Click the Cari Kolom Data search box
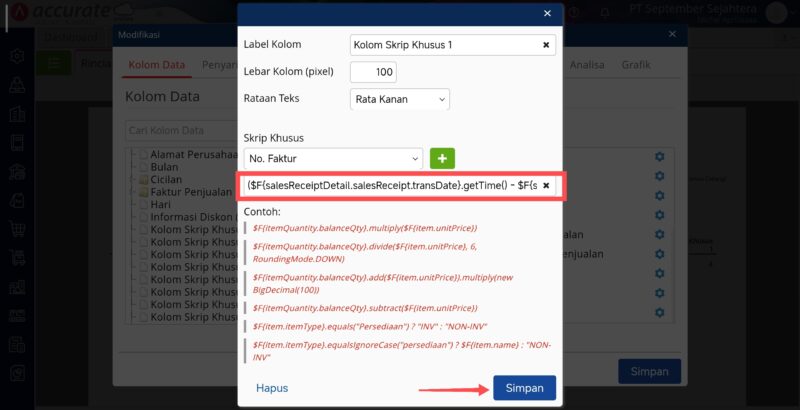Screen dimensions: 800x410 pos(181,131)
